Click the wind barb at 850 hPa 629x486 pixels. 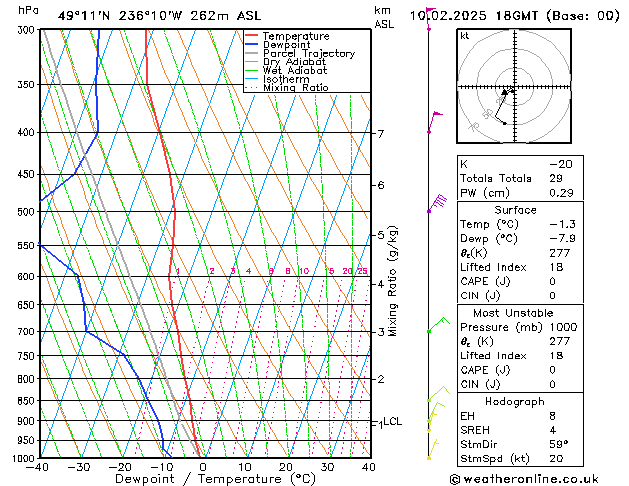[438, 394]
